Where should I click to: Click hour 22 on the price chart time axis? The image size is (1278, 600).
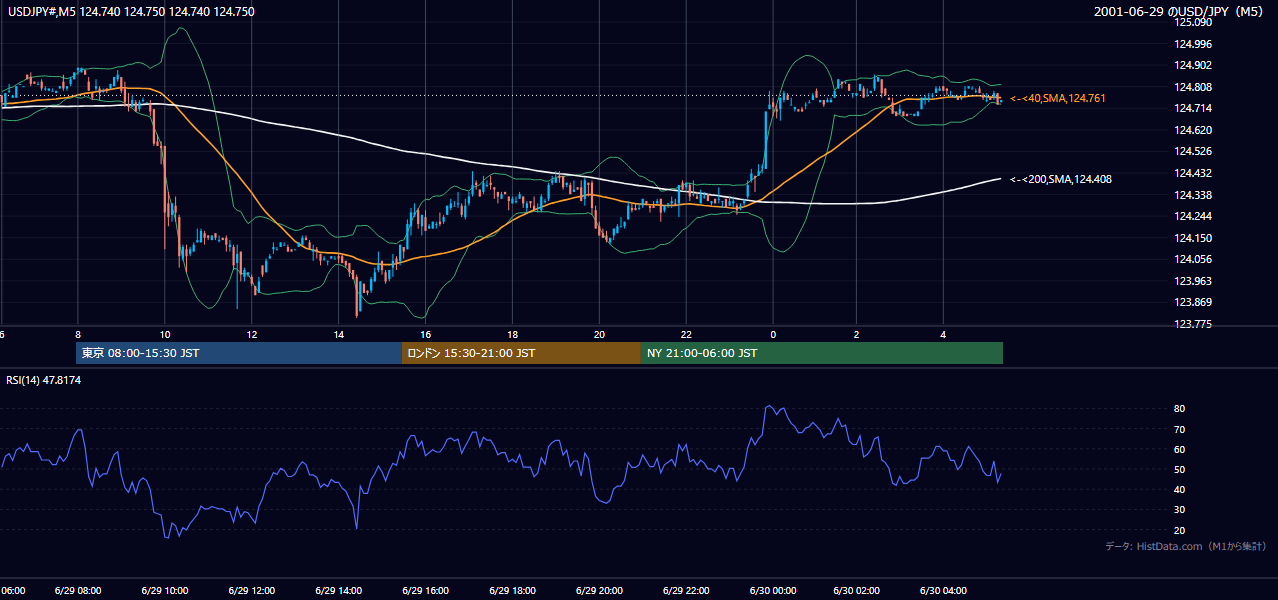(686, 334)
